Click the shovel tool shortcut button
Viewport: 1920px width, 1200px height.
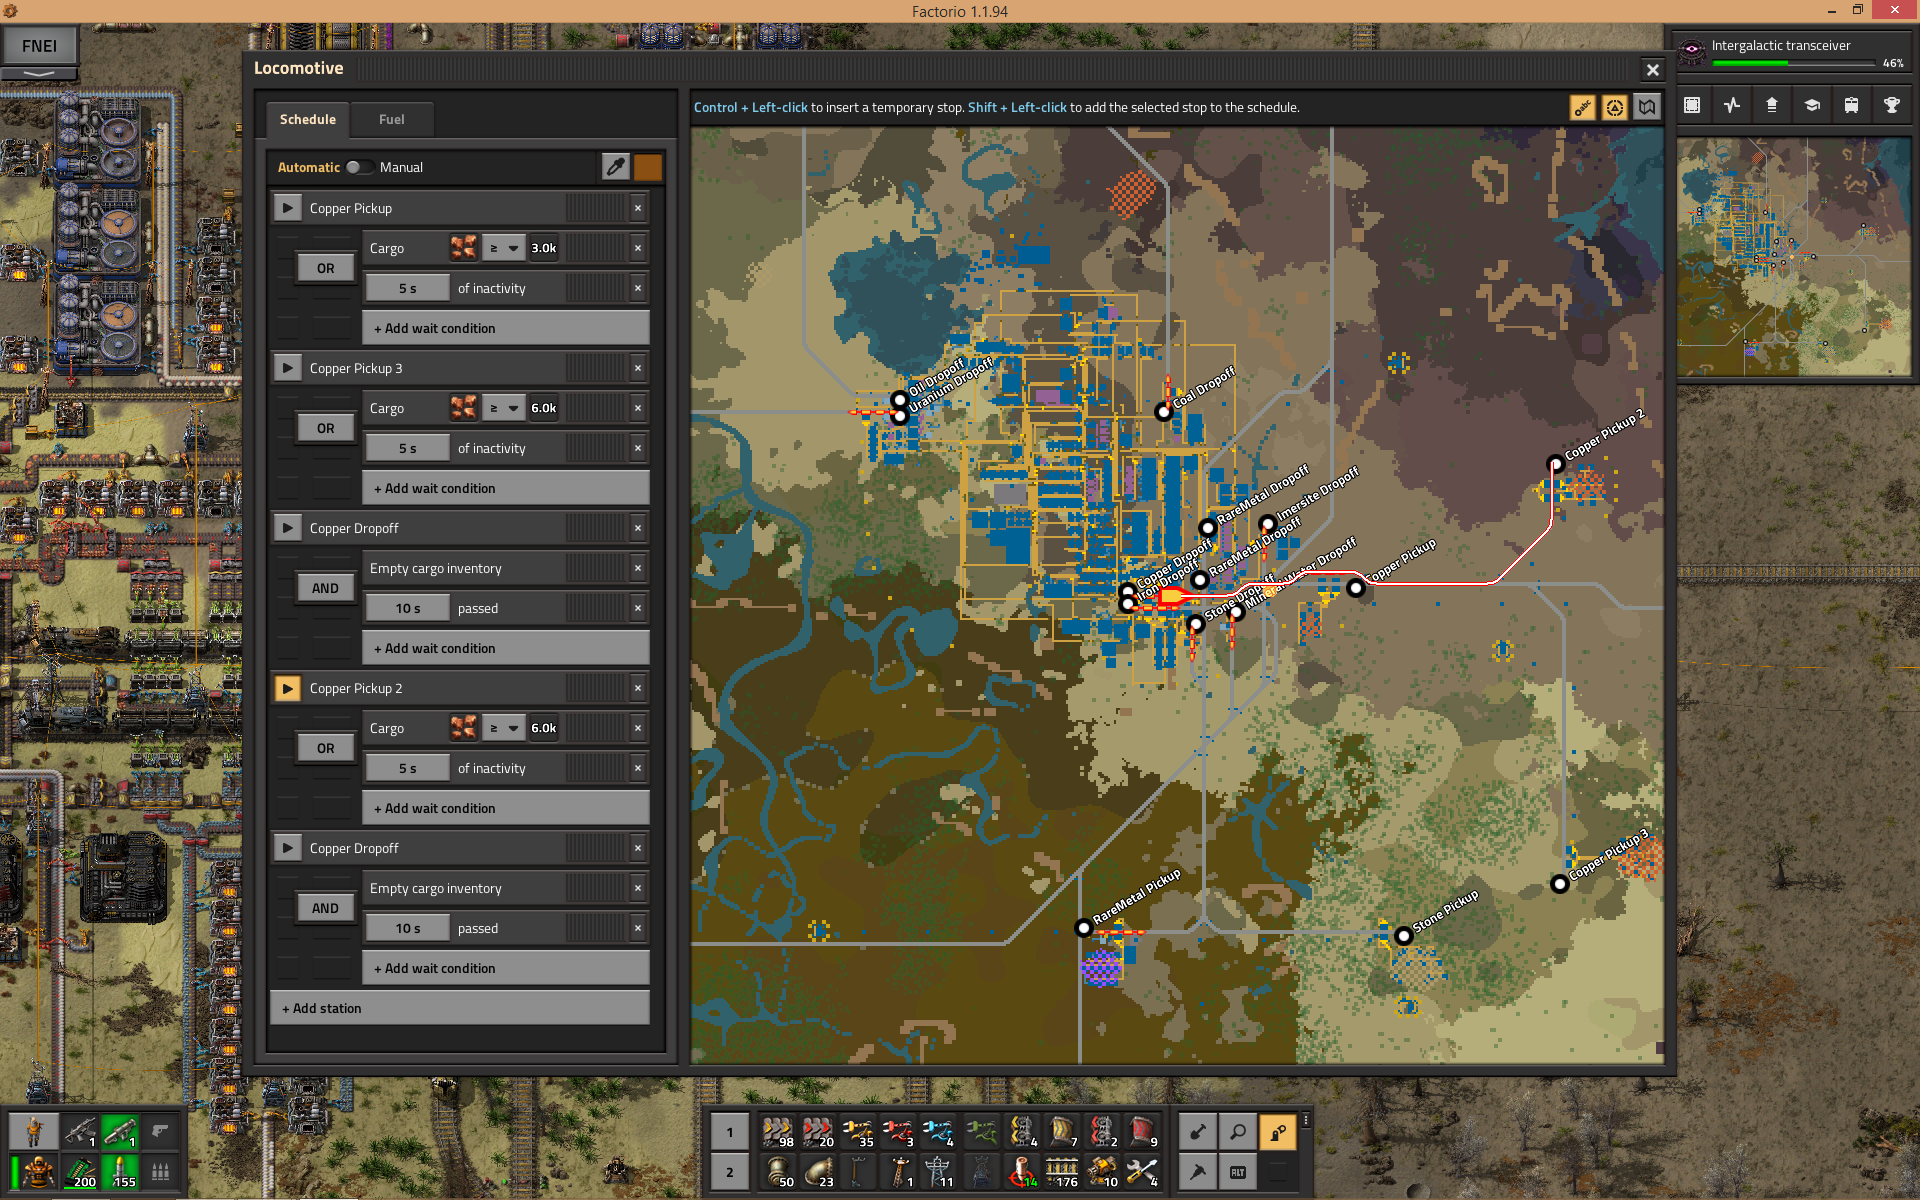pos(1198,1132)
